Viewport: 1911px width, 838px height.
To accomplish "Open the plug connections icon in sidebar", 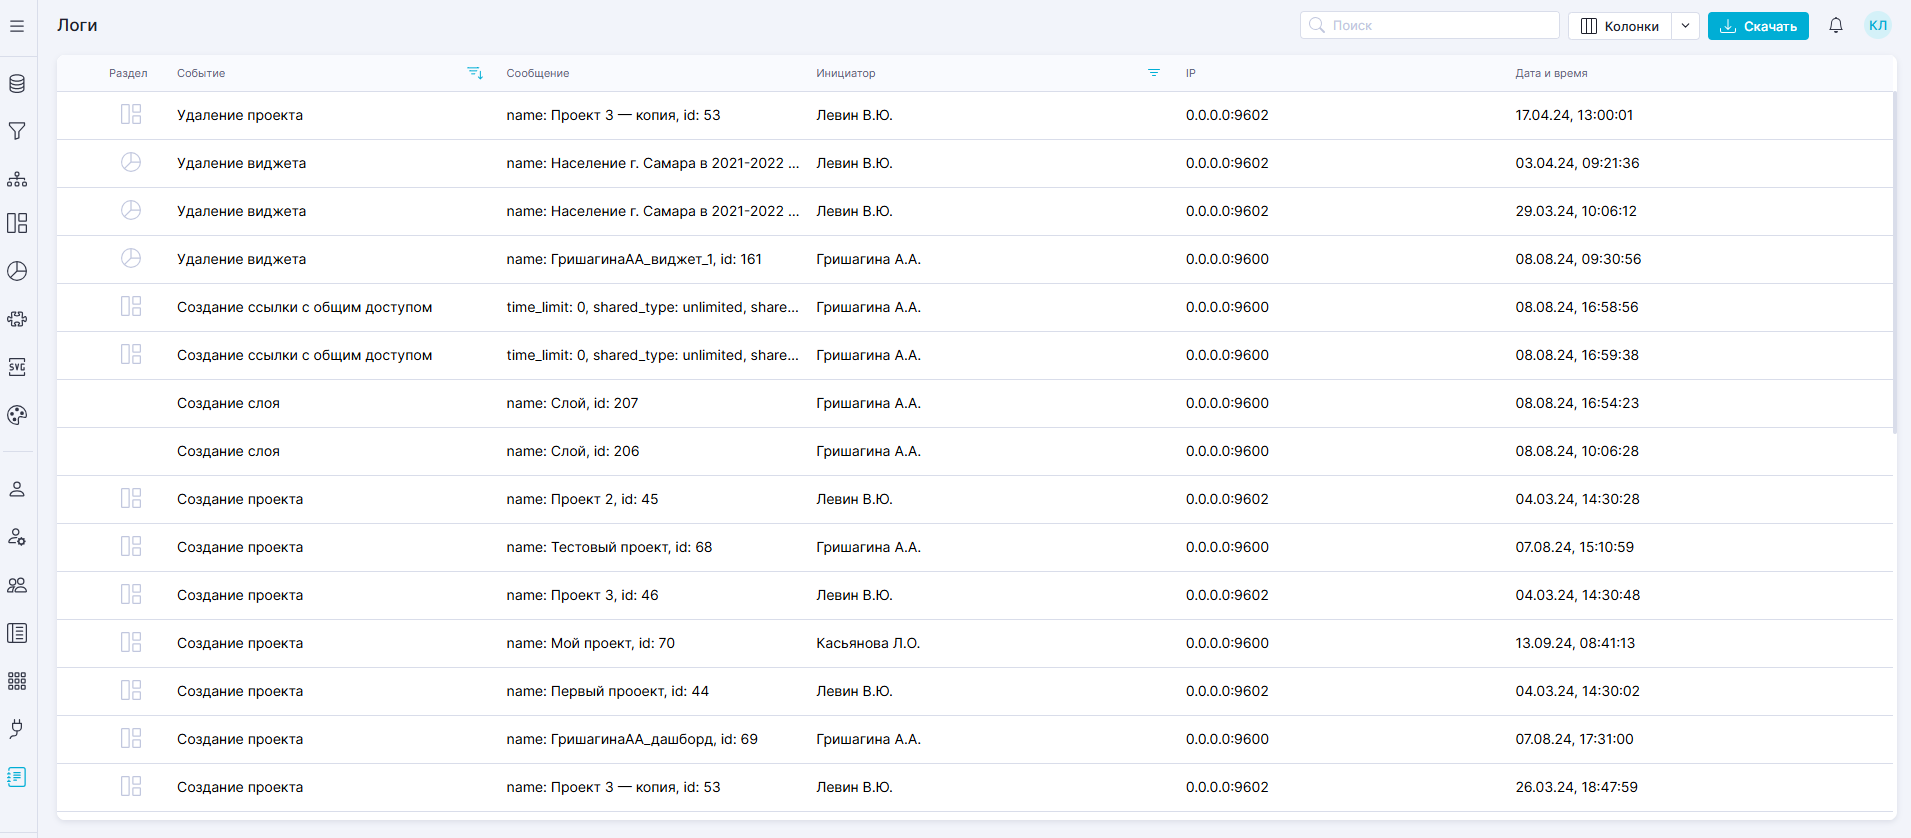I will [x=17, y=729].
